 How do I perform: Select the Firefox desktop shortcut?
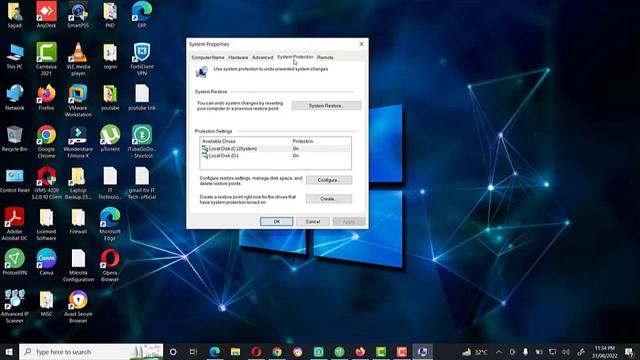click(46, 97)
